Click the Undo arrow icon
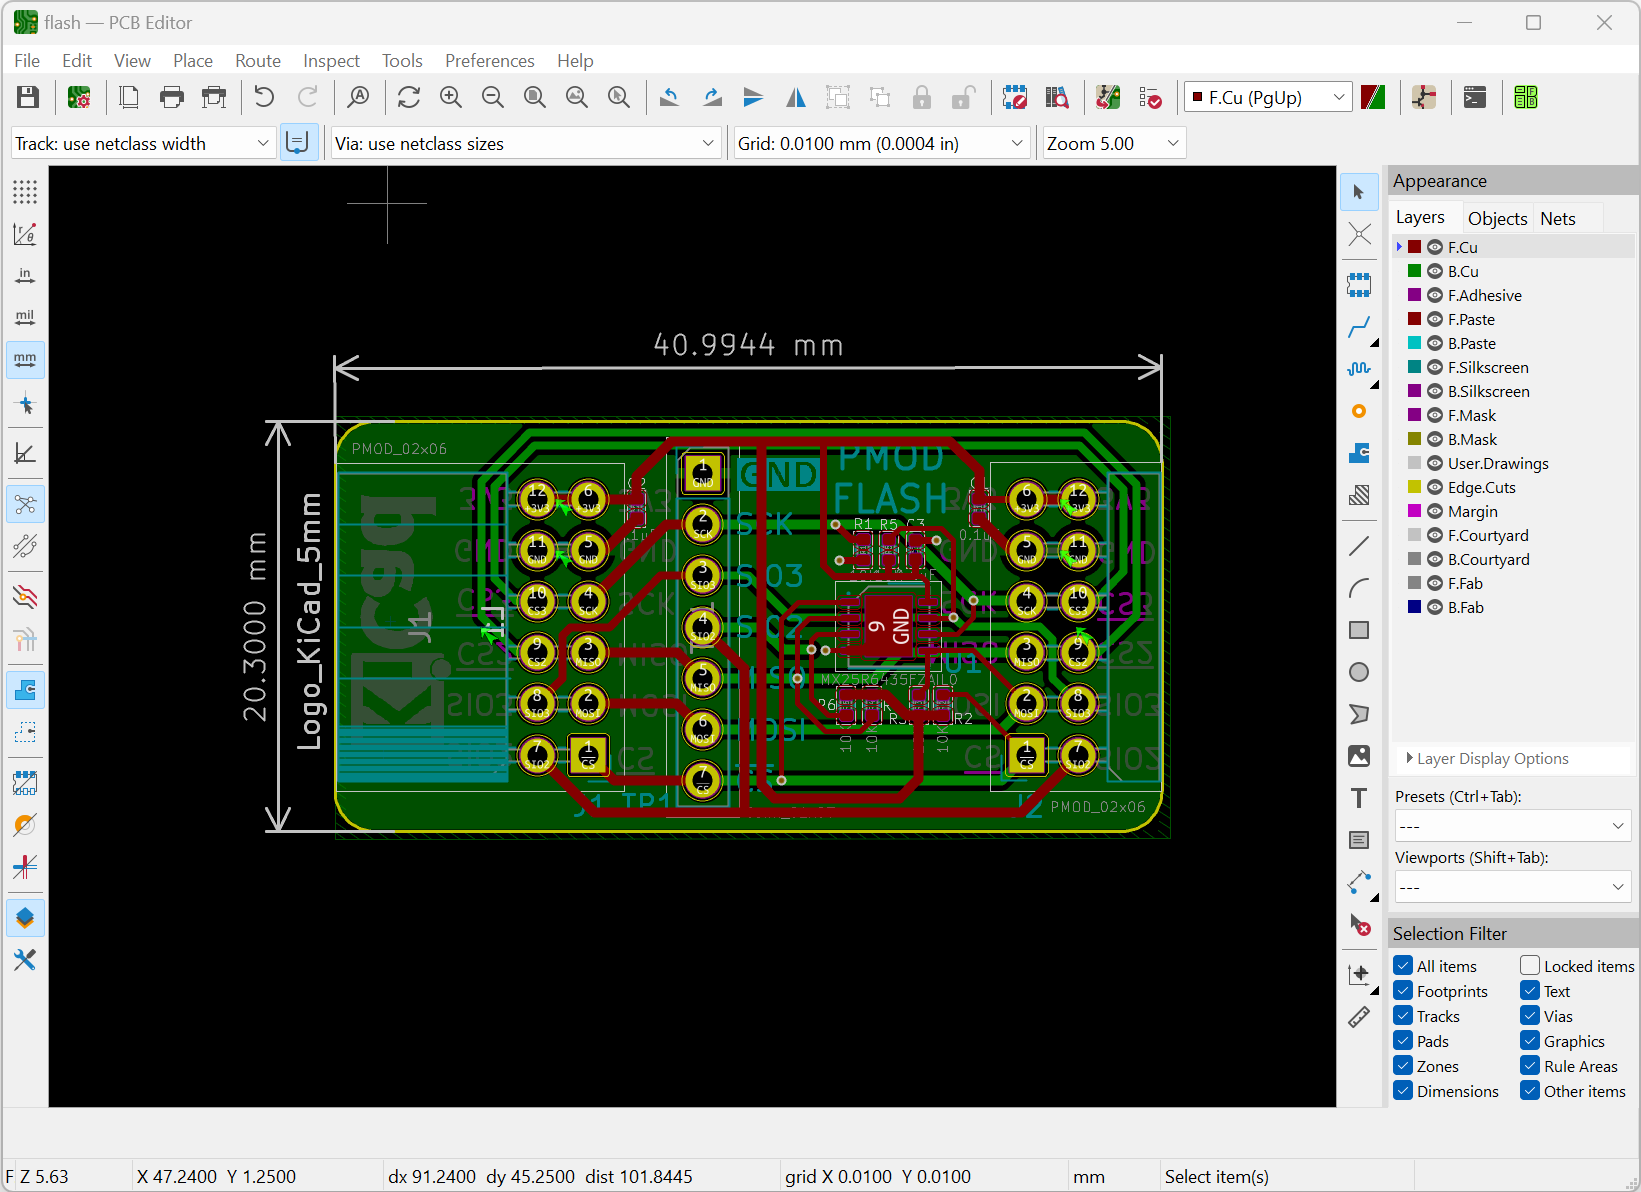This screenshot has width=1641, height=1192. point(264,97)
